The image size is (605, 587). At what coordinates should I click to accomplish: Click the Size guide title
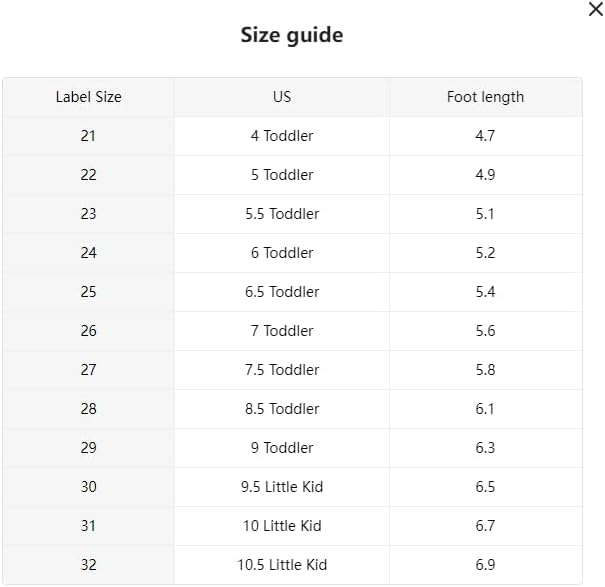(291, 35)
